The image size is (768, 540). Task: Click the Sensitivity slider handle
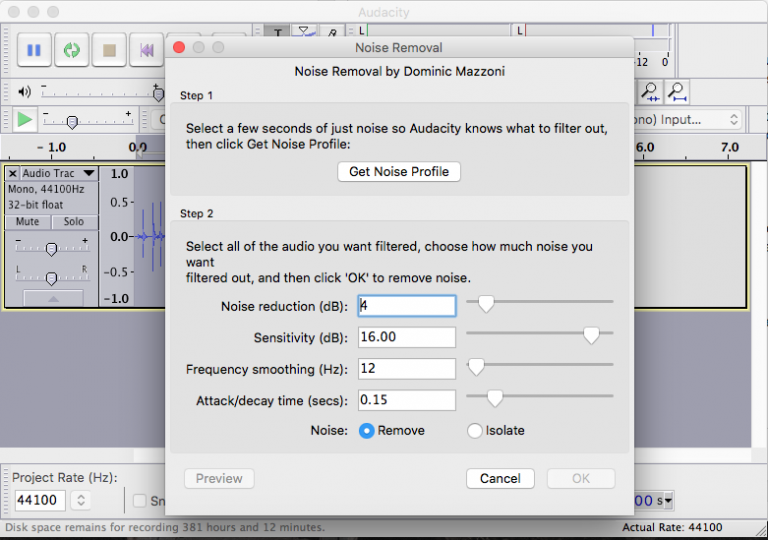coord(591,336)
